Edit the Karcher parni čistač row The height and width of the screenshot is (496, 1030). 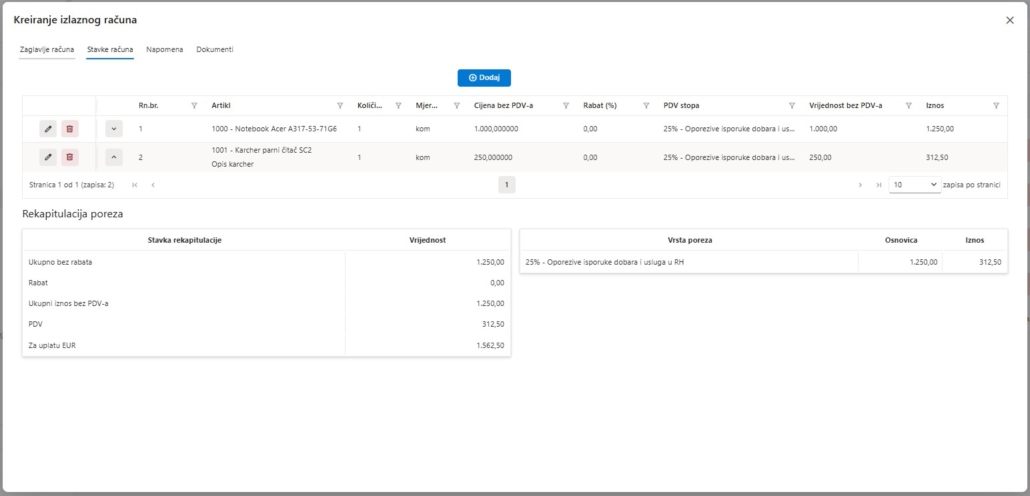(x=48, y=157)
